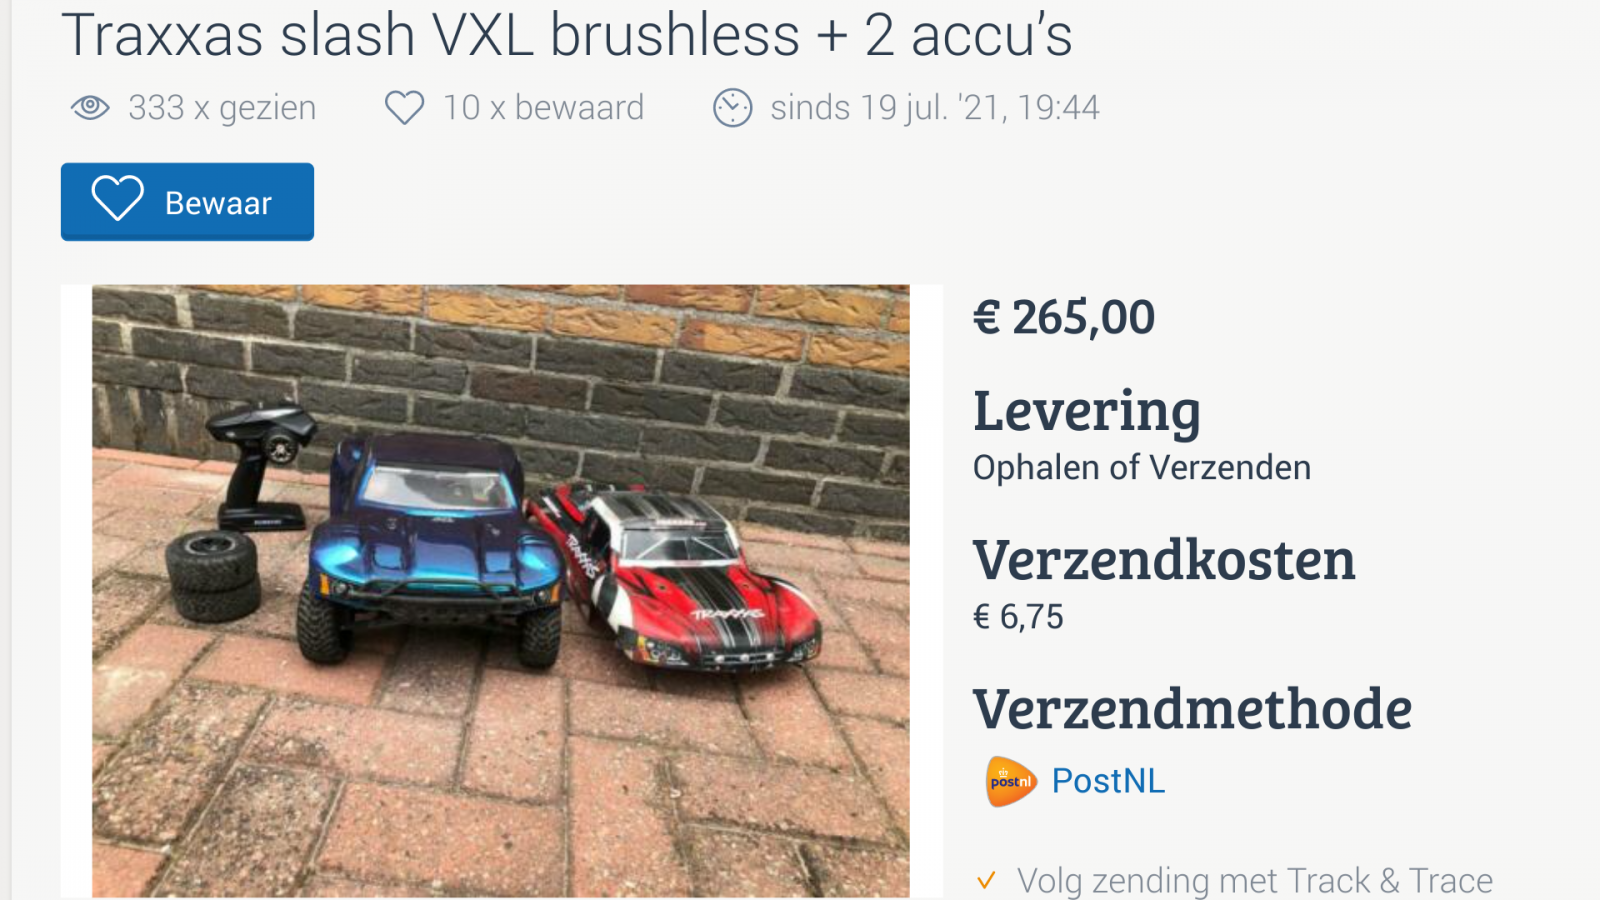
Task: Click the clock icon beside the posting date
Action: (732, 108)
